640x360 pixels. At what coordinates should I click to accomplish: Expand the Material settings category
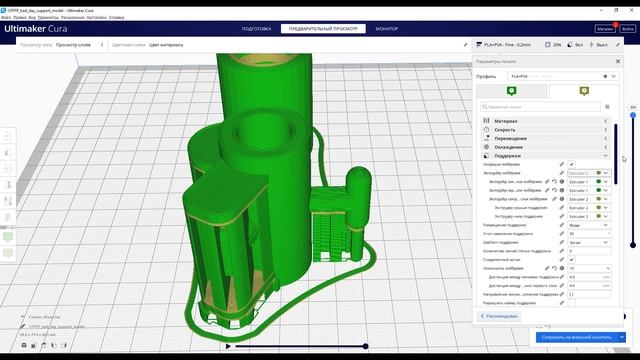point(546,121)
